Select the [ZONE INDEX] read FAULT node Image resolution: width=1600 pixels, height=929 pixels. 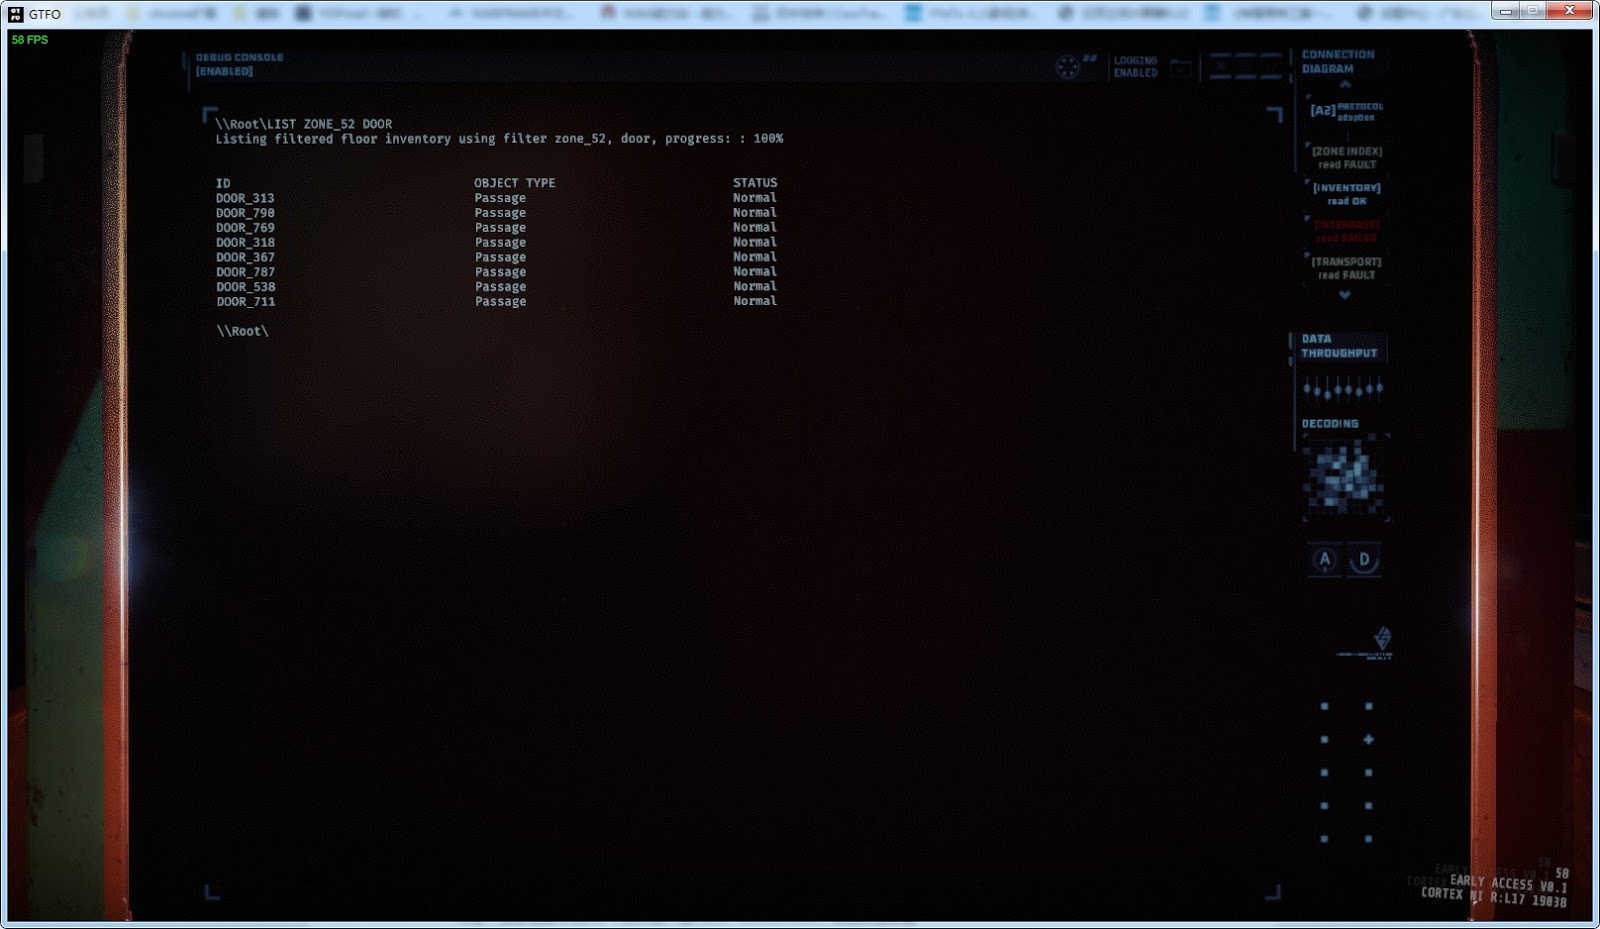pos(1347,158)
